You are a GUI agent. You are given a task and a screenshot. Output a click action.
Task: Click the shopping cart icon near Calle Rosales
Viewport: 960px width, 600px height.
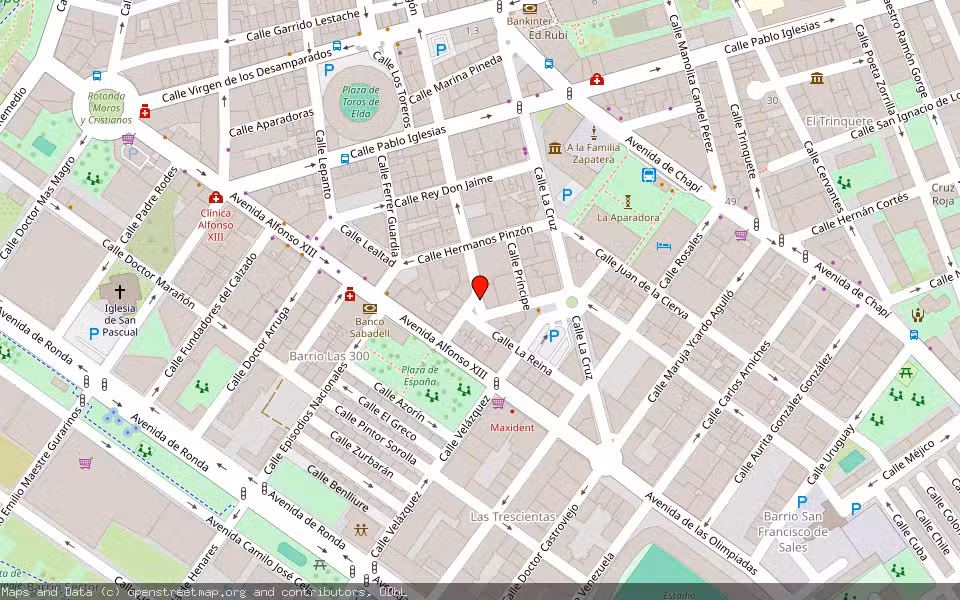pos(740,232)
